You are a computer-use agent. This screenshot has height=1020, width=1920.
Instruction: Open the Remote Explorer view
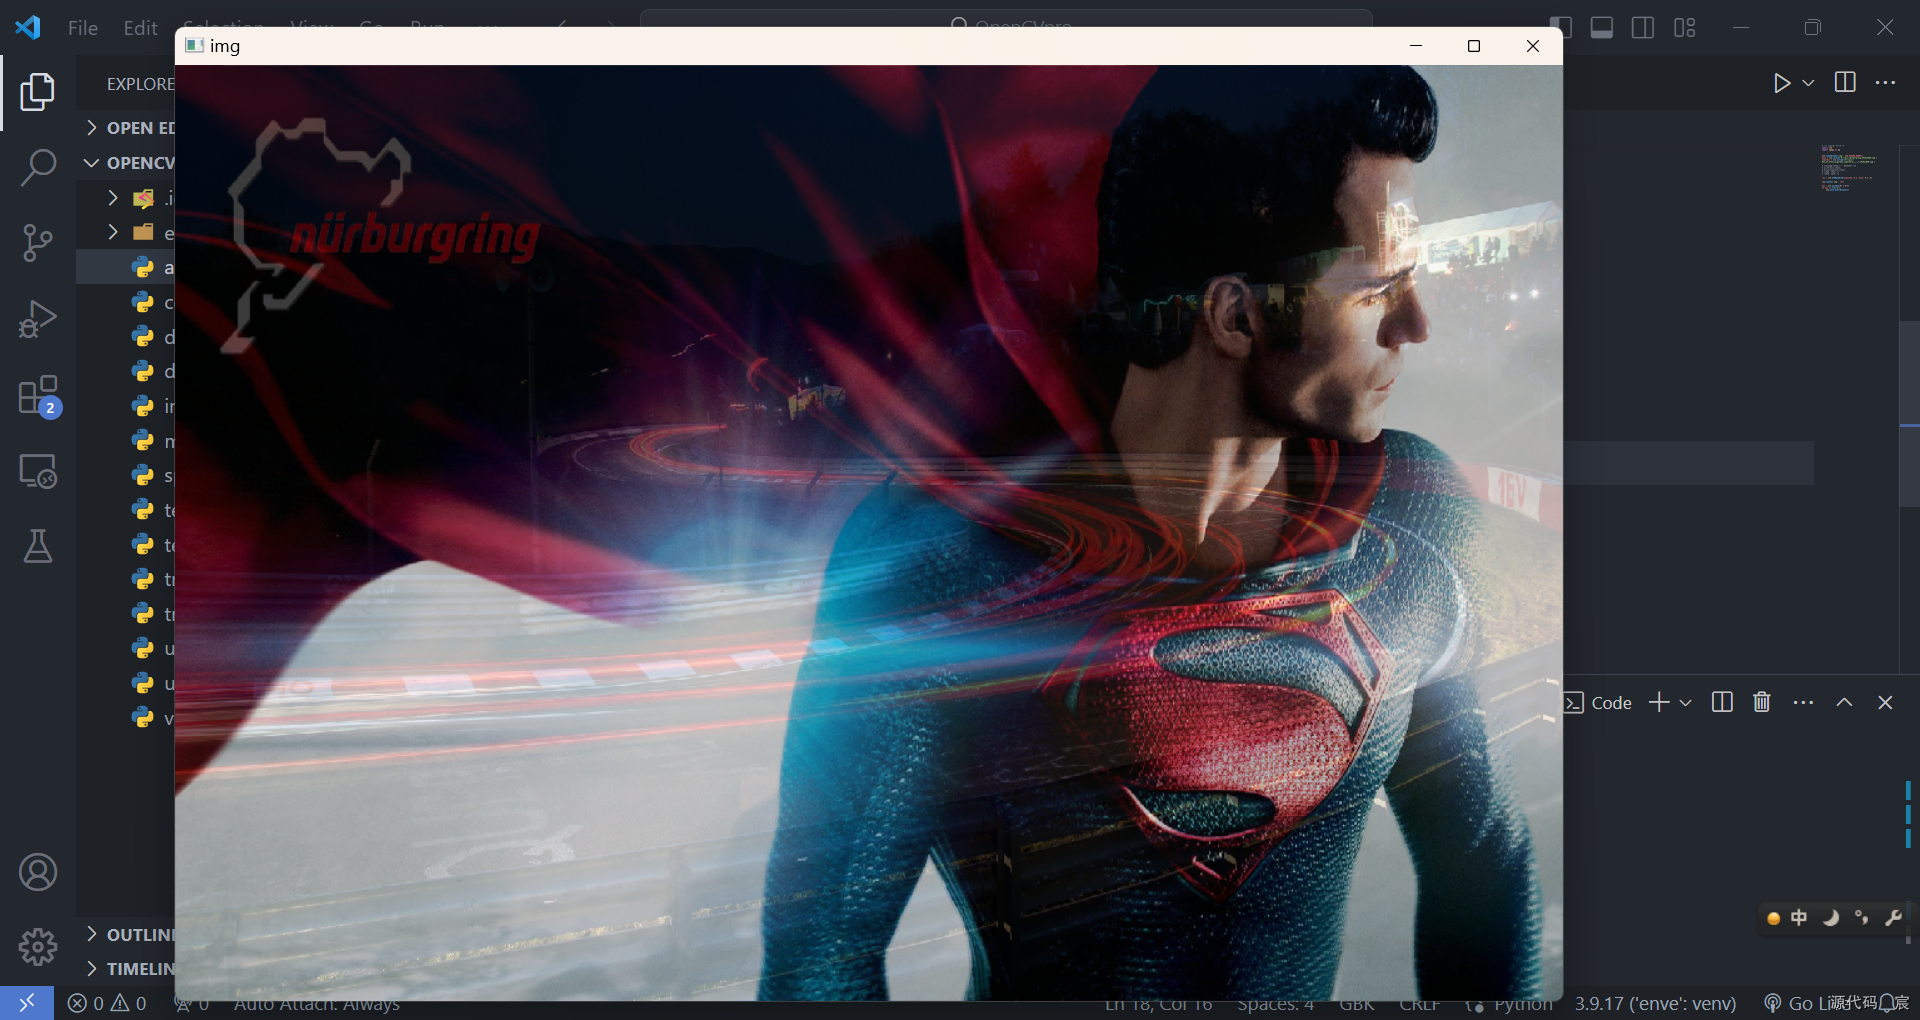(x=38, y=471)
